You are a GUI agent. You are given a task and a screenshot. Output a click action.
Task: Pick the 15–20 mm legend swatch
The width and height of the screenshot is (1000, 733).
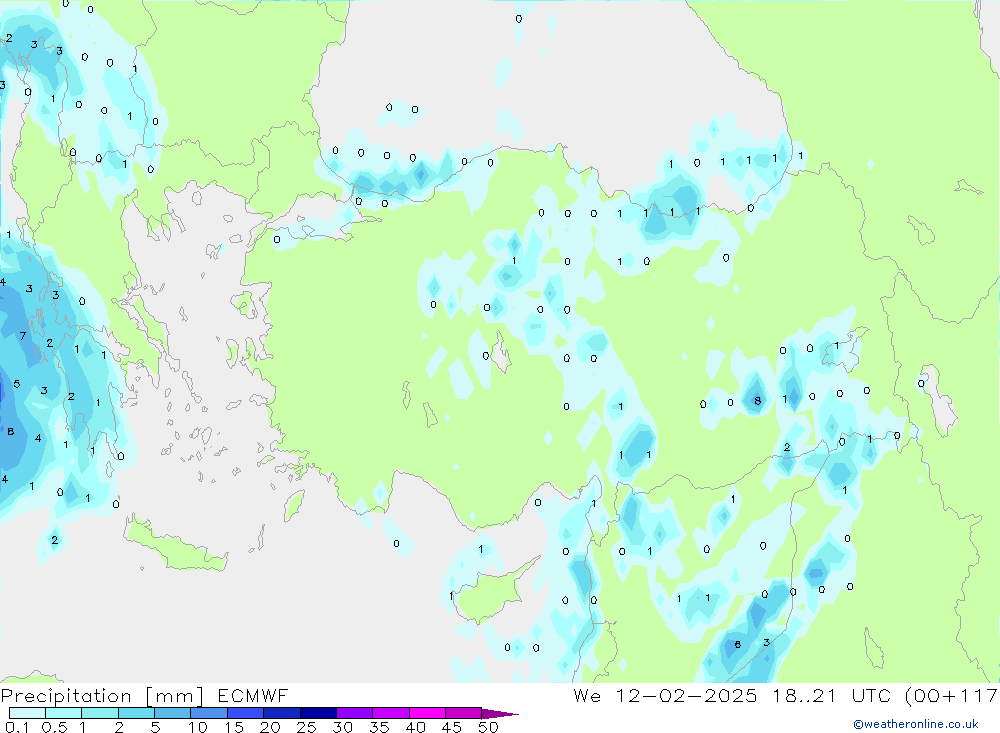point(245,713)
